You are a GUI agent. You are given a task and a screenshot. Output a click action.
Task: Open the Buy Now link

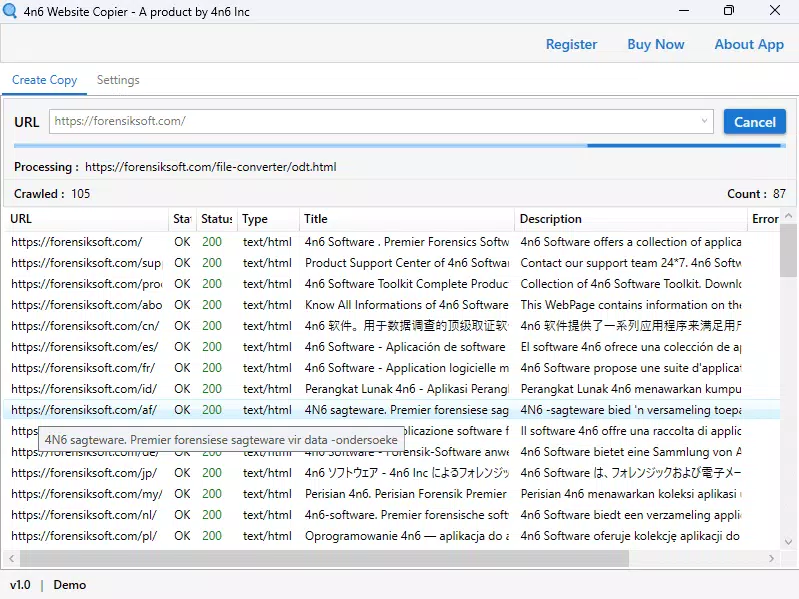(x=655, y=44)
